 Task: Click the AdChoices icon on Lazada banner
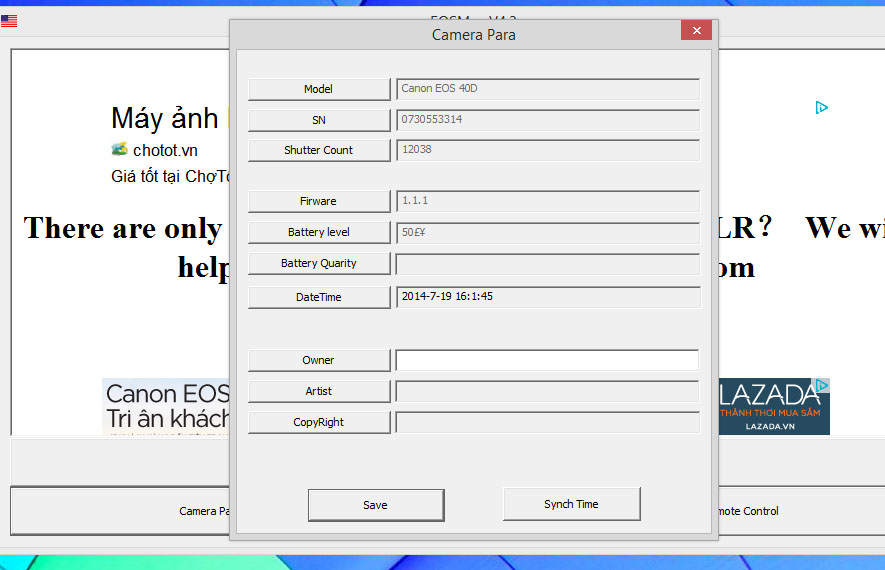point(823,385)
